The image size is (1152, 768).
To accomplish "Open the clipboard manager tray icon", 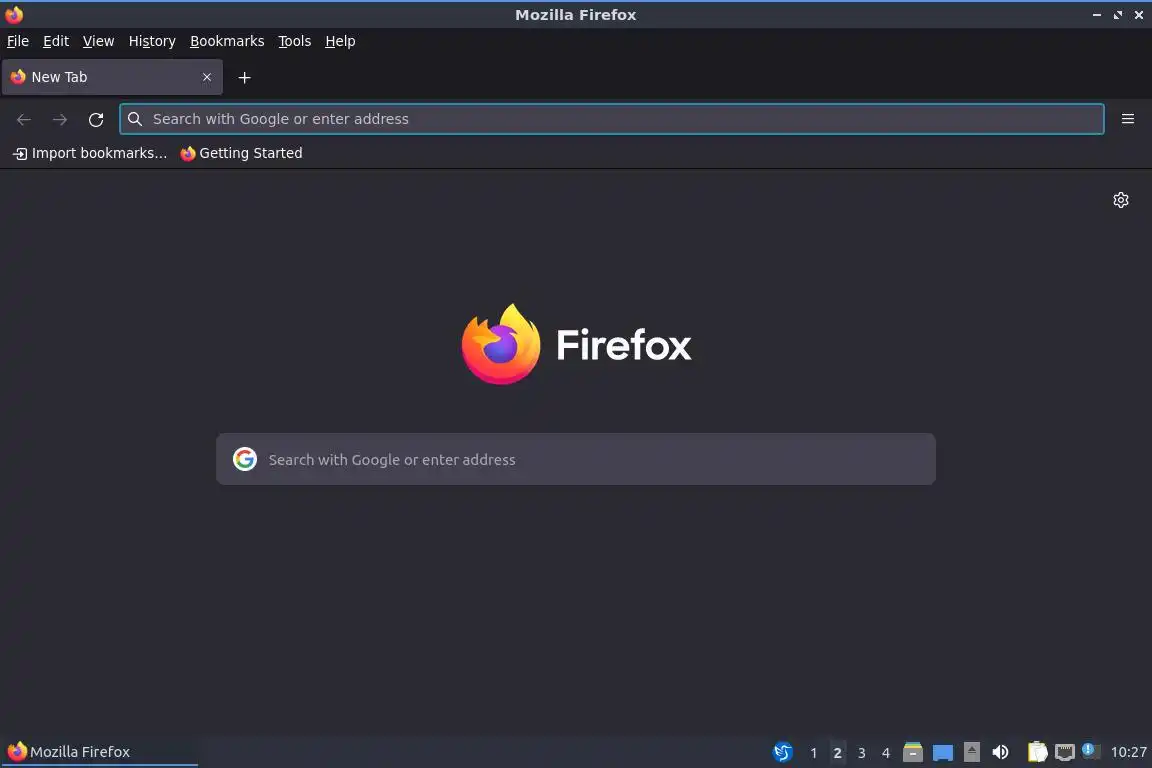I will 1037,752.
